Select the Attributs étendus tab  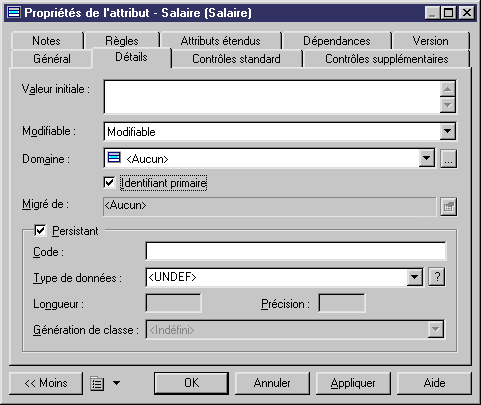[220, 41]
